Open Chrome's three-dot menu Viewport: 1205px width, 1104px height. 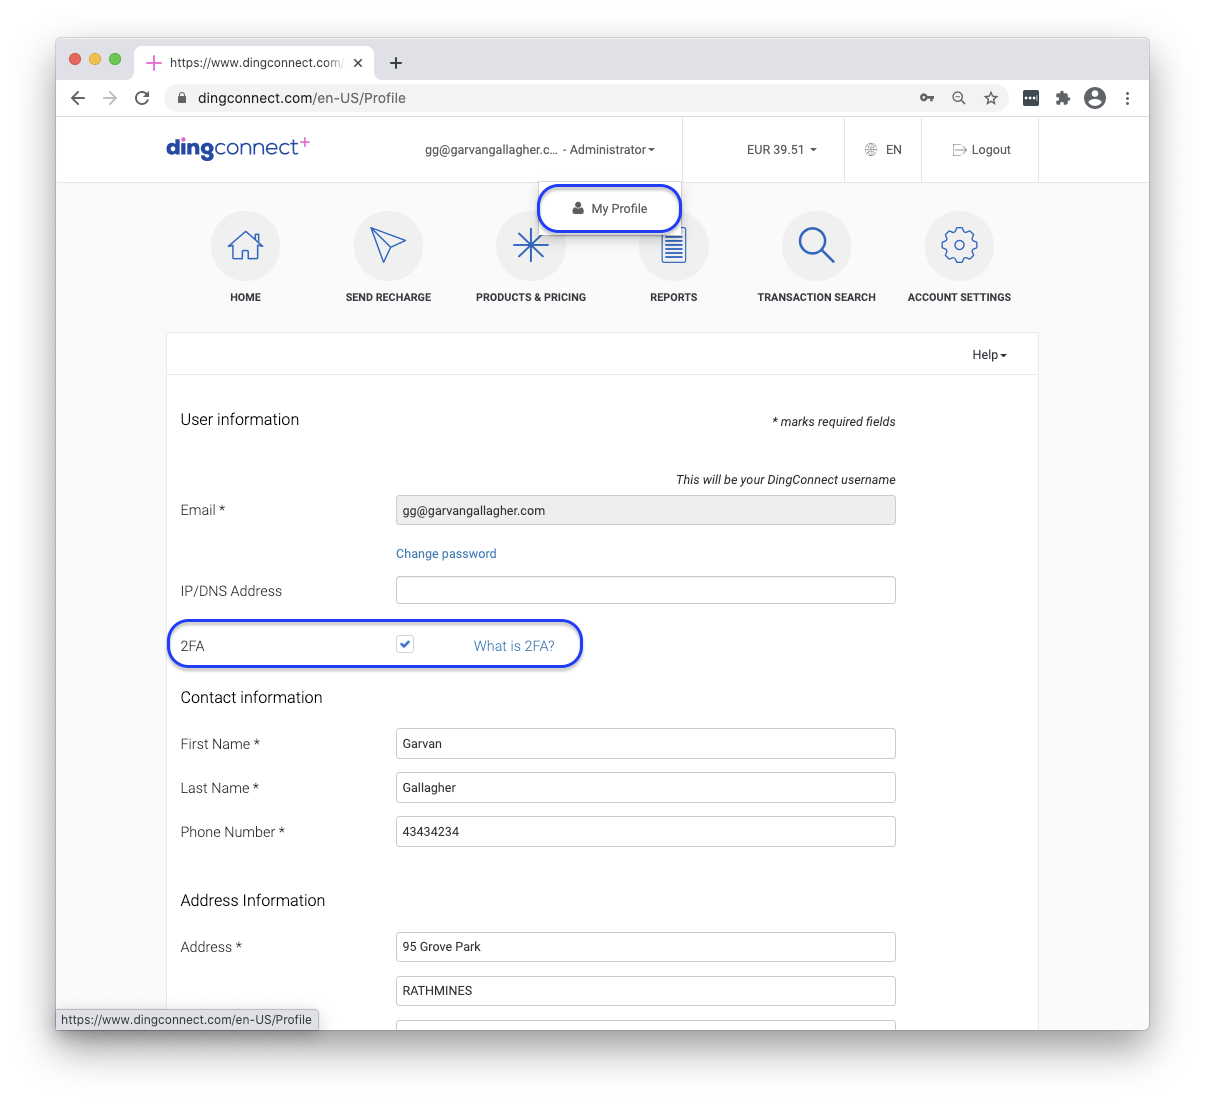tap(1127, 98)
